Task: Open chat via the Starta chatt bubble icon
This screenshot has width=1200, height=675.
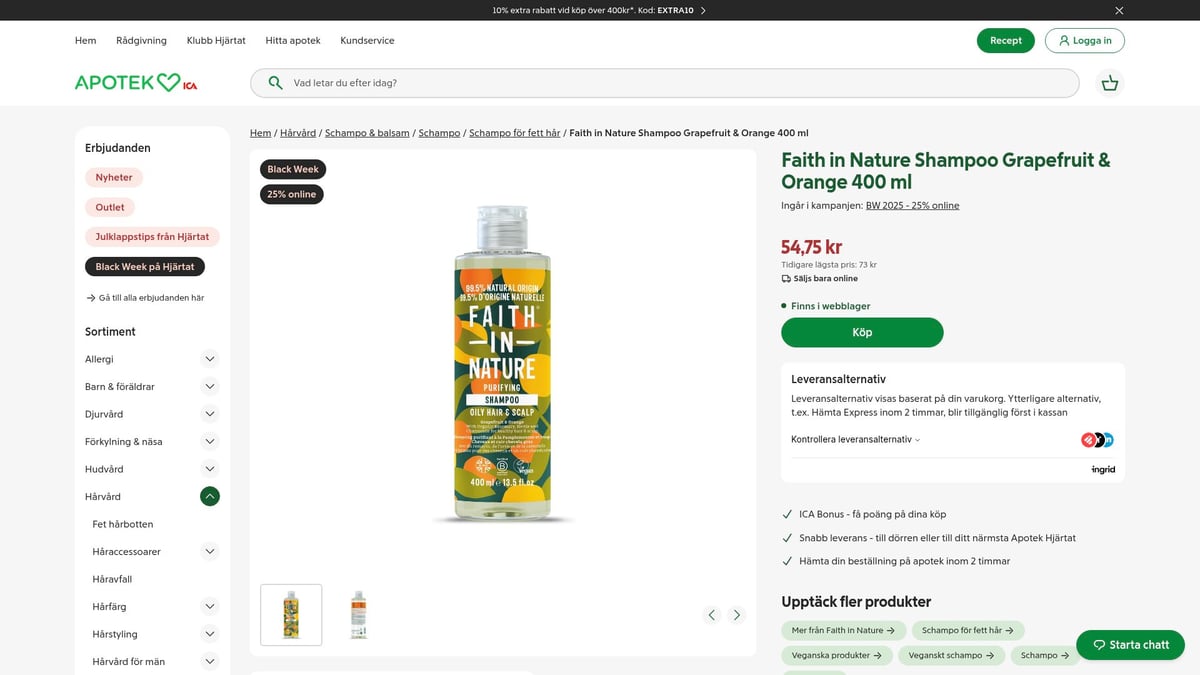Action: point(1100,645)
